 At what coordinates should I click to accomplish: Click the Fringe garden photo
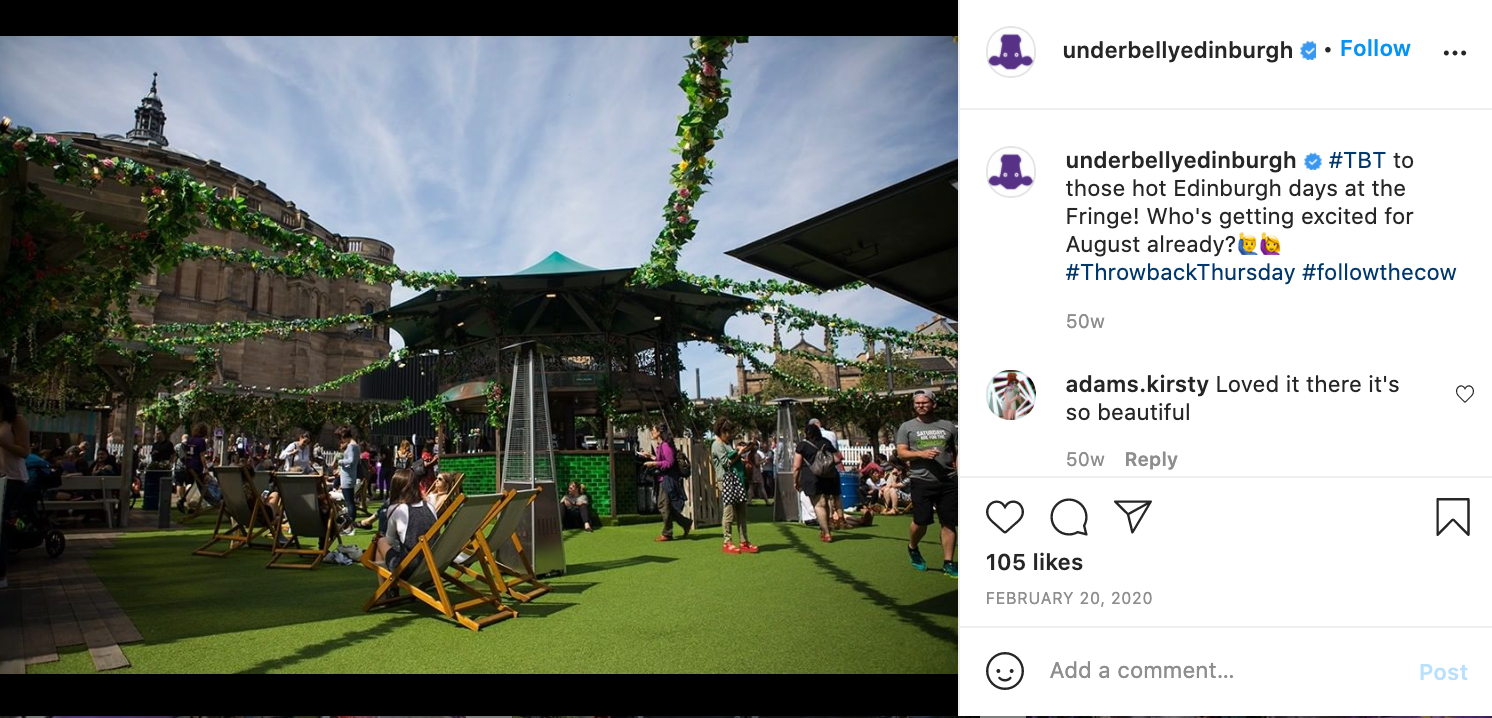click(479, 355)
